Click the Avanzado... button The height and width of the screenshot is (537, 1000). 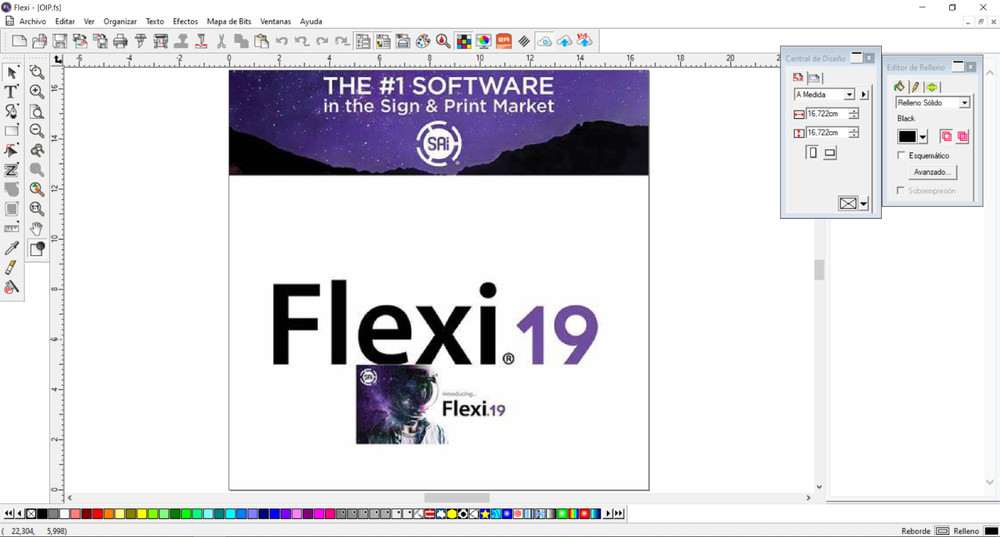[932, 172]
